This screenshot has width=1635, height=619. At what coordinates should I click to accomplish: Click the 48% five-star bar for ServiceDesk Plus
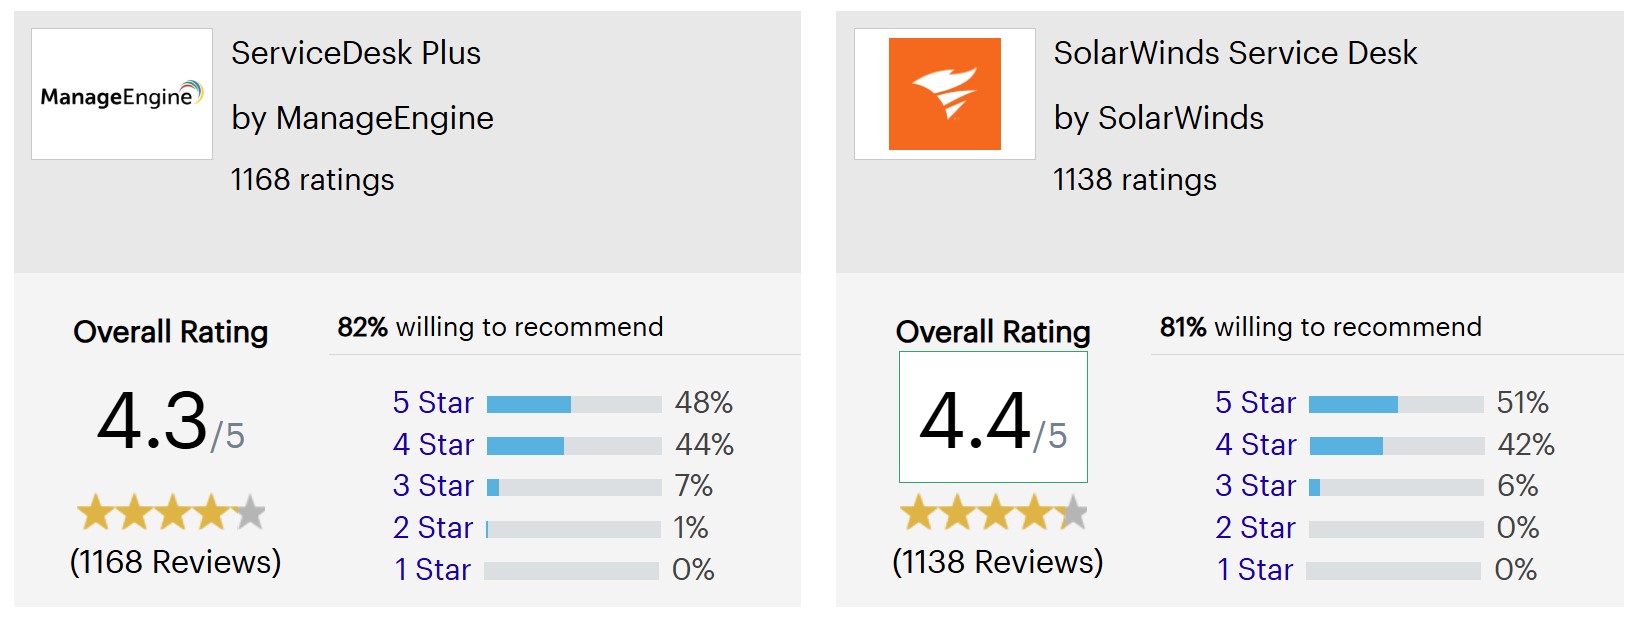574,404
